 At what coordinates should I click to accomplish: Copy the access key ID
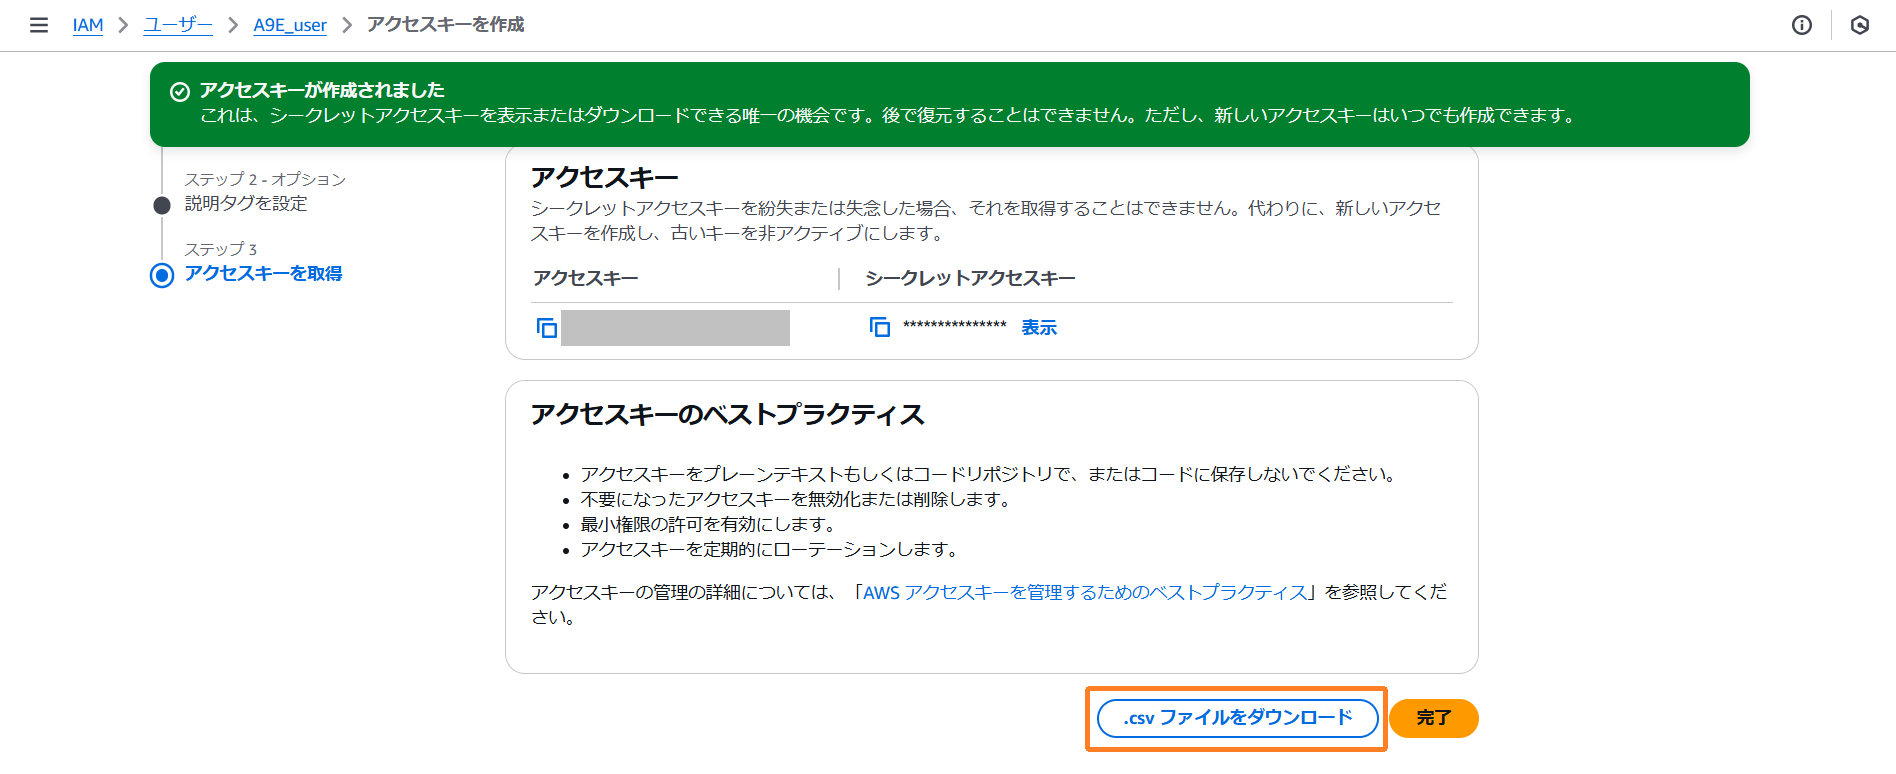(x=547, y=328)
